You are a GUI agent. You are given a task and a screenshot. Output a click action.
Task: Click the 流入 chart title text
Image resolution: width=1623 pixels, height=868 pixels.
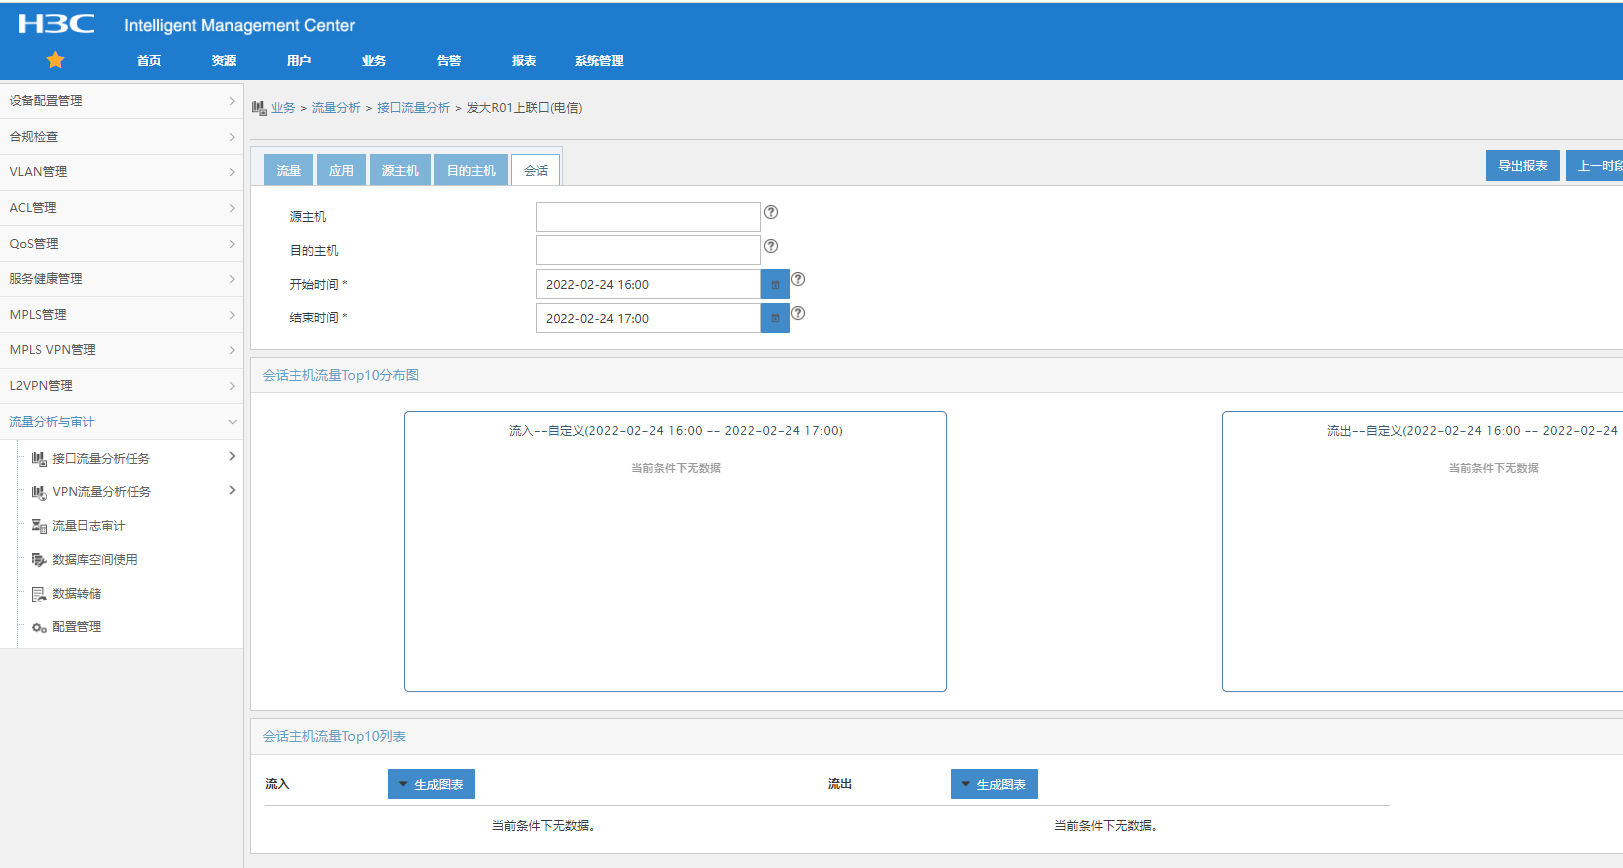676,431
